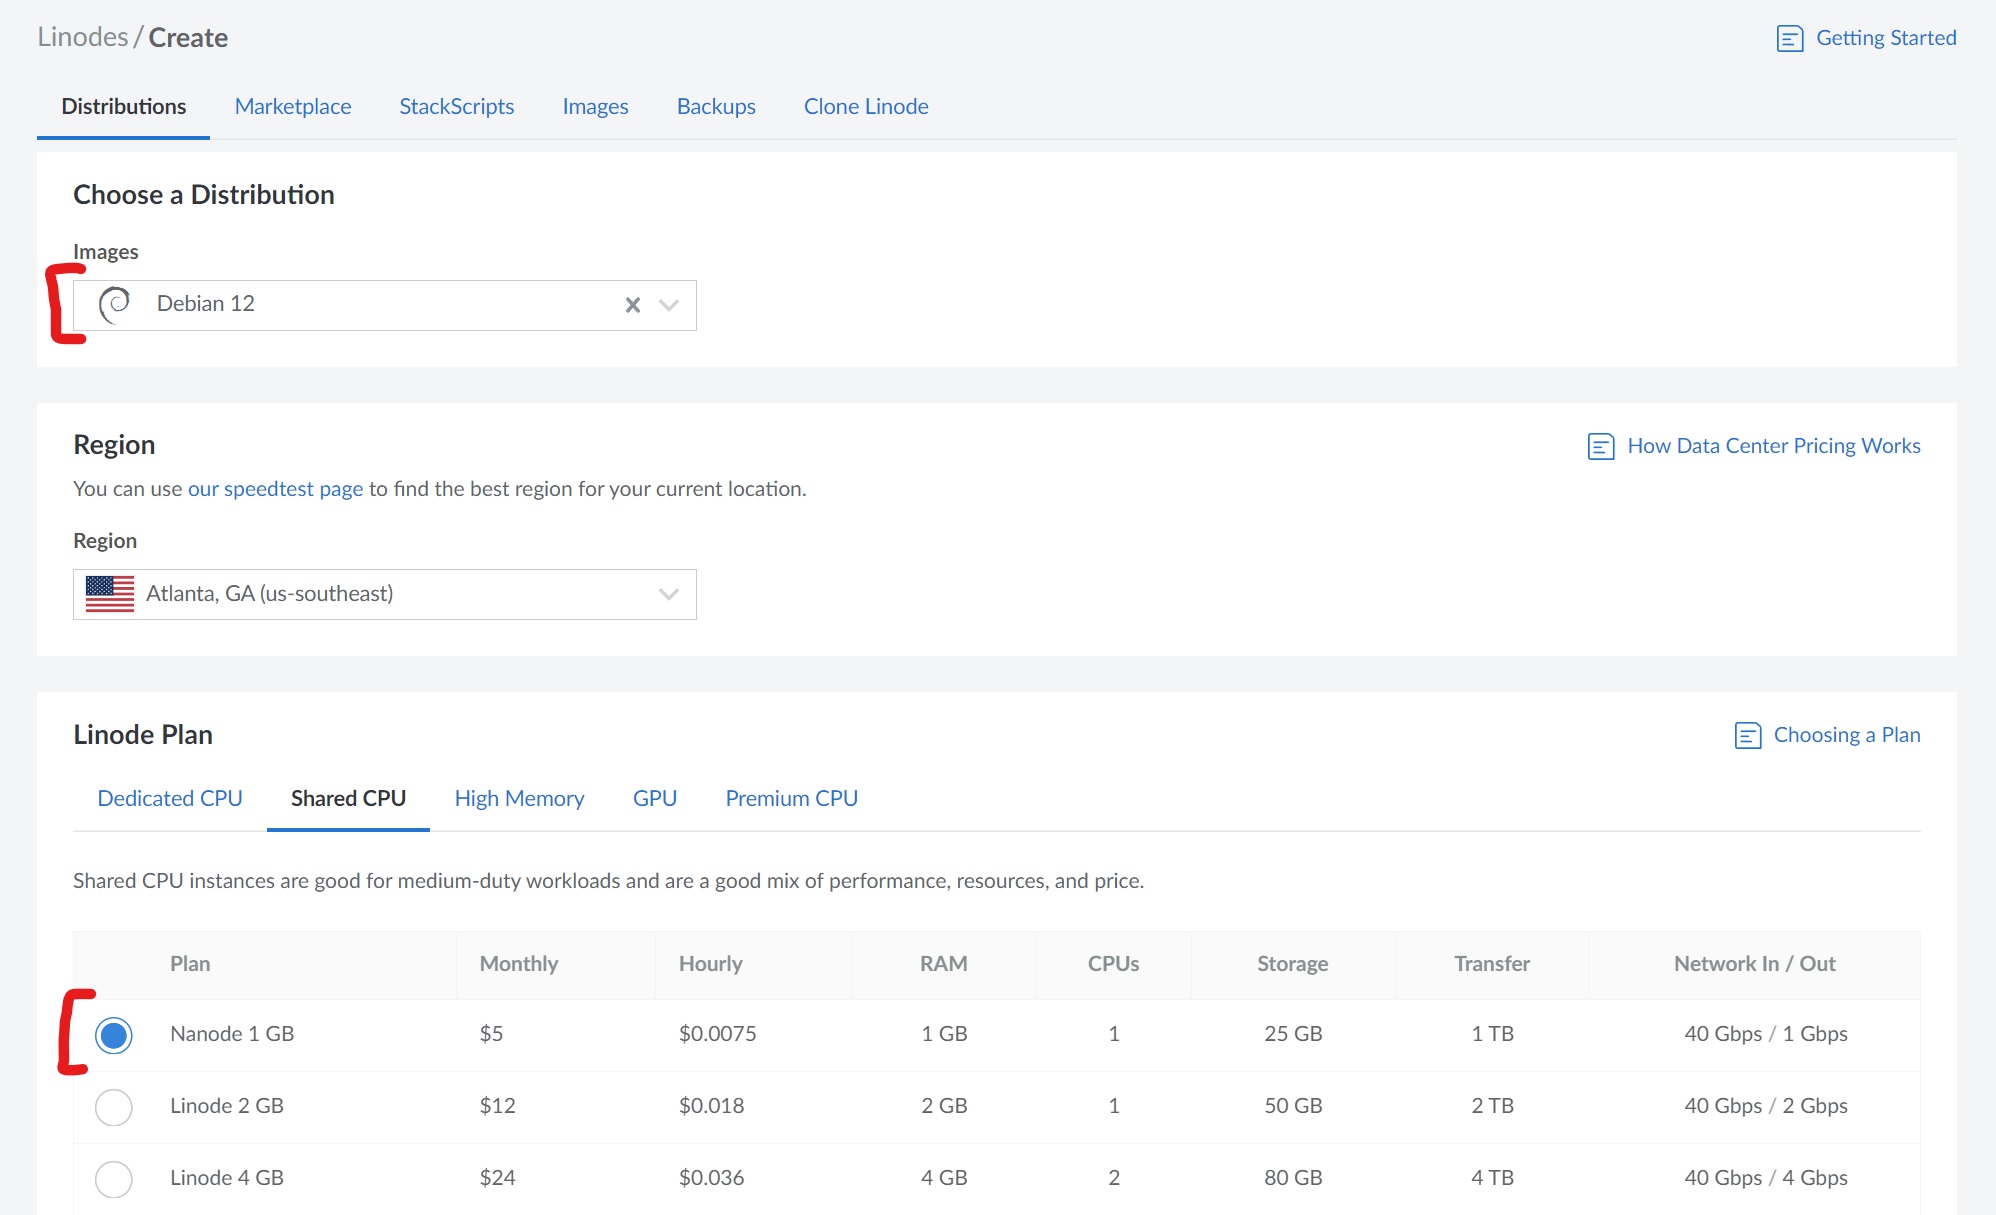The width and height of the screenshot is (1996, 1215).
Task: Switch to the Marketplace tab
Action: (293, 106)
